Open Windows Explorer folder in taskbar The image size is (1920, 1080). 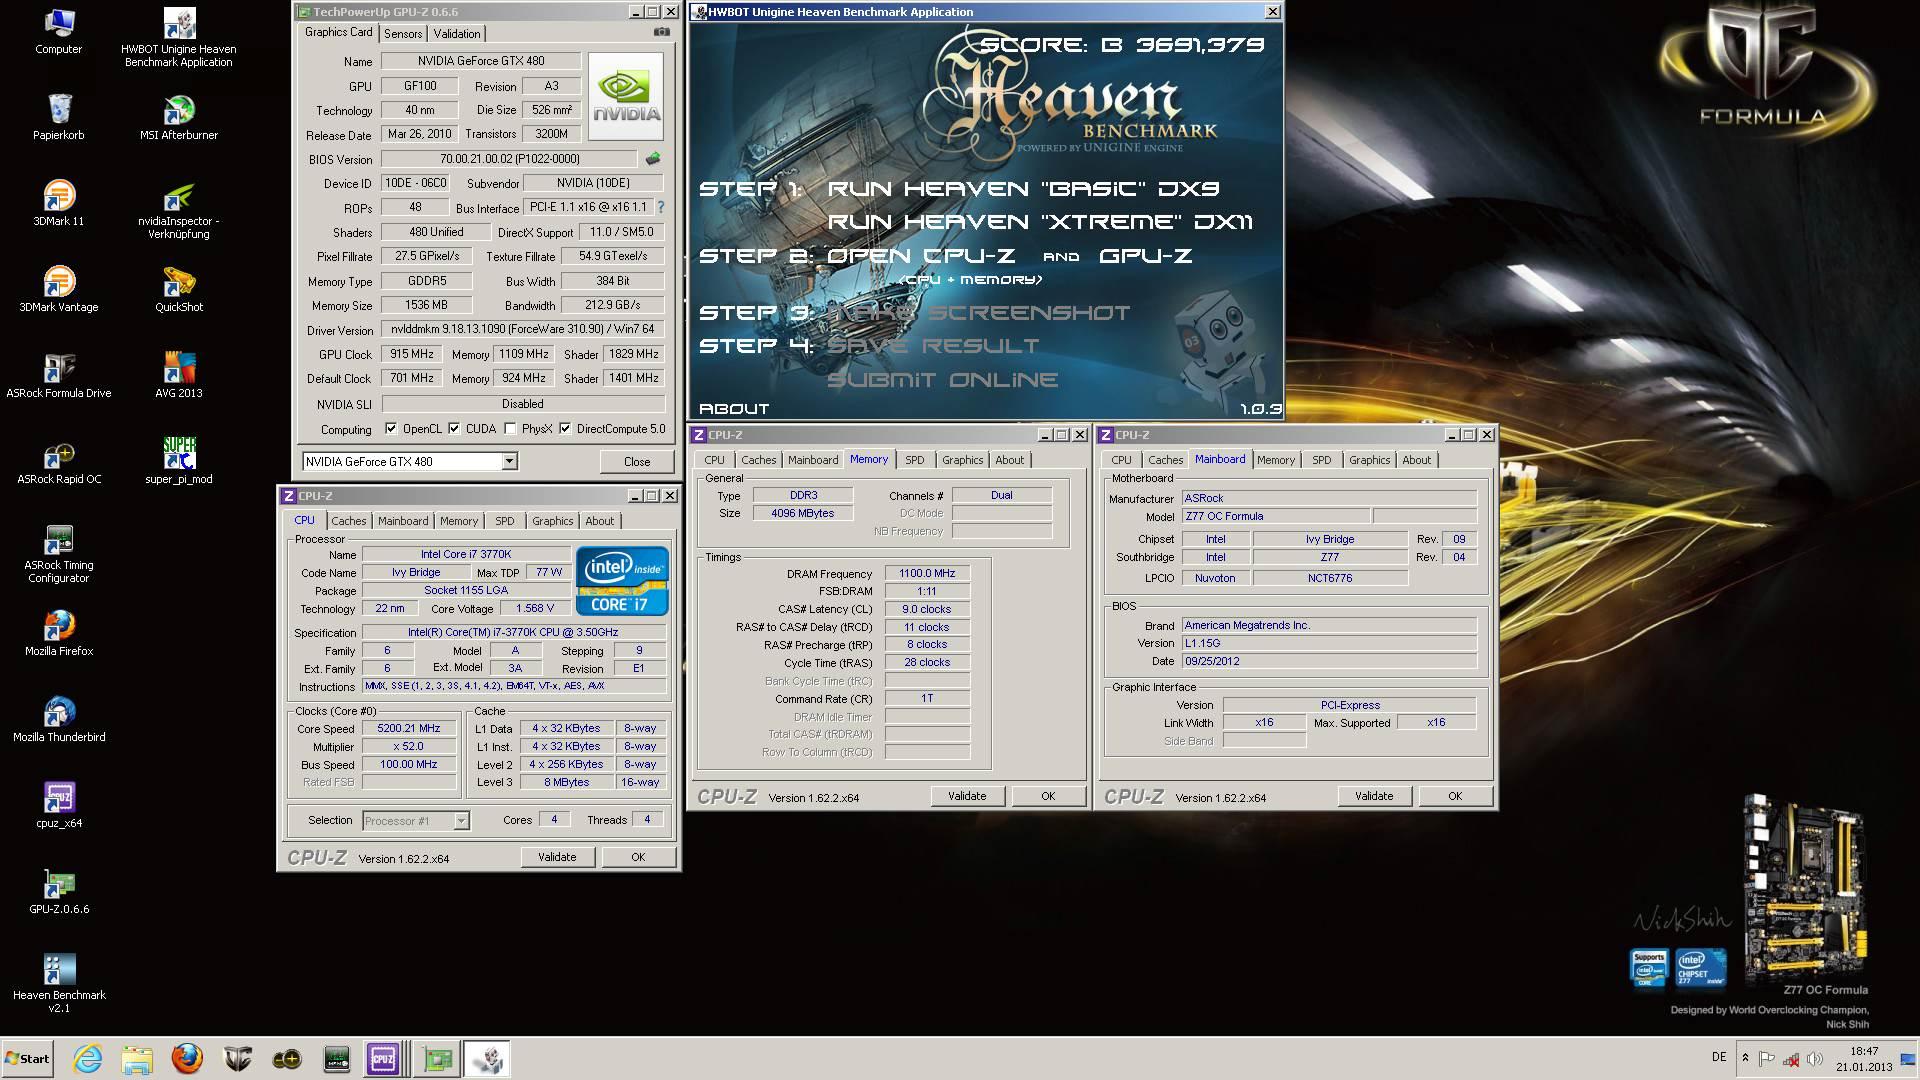(x=137, y=1058)
